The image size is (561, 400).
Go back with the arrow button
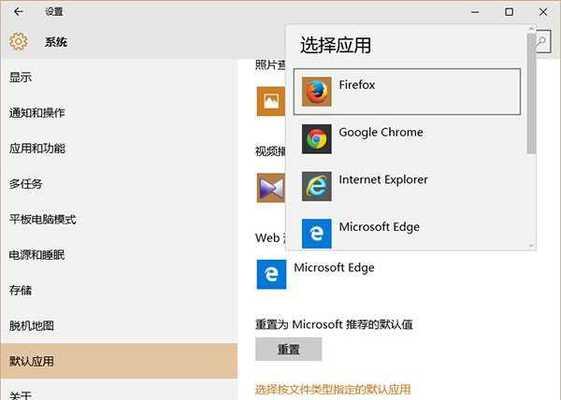click(x=18, y=12)
